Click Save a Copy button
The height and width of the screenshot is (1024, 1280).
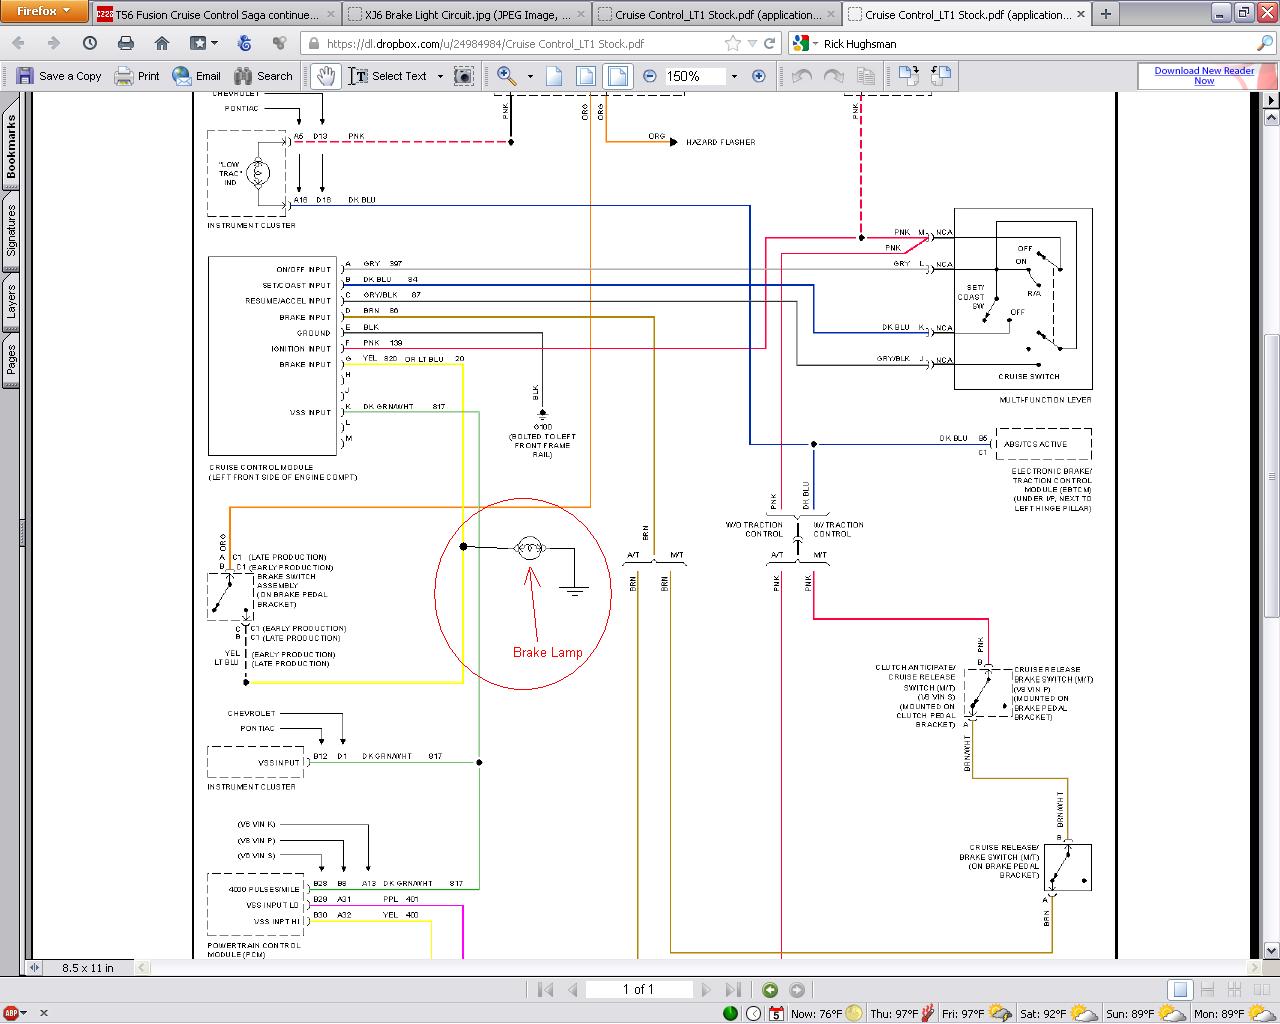click(x=59, y=76)
